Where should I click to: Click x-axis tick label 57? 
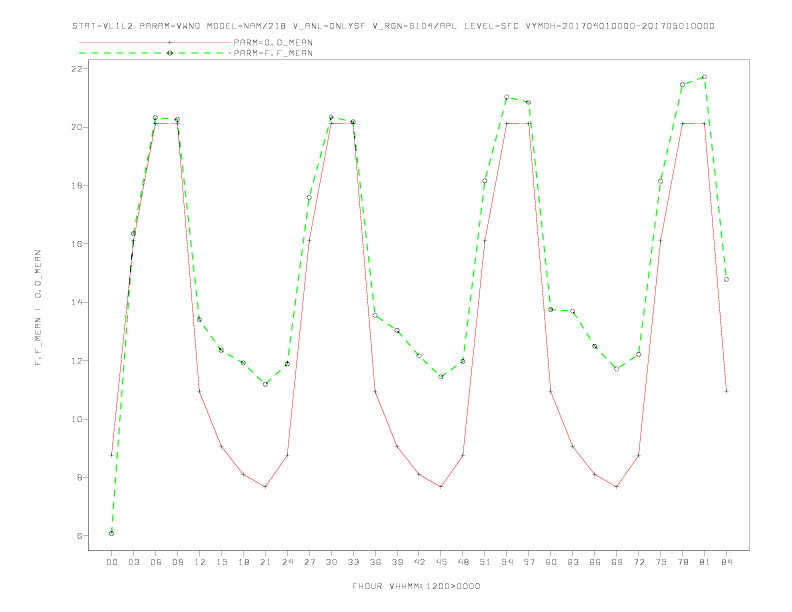pyautogui.click(x=529, y=562)
